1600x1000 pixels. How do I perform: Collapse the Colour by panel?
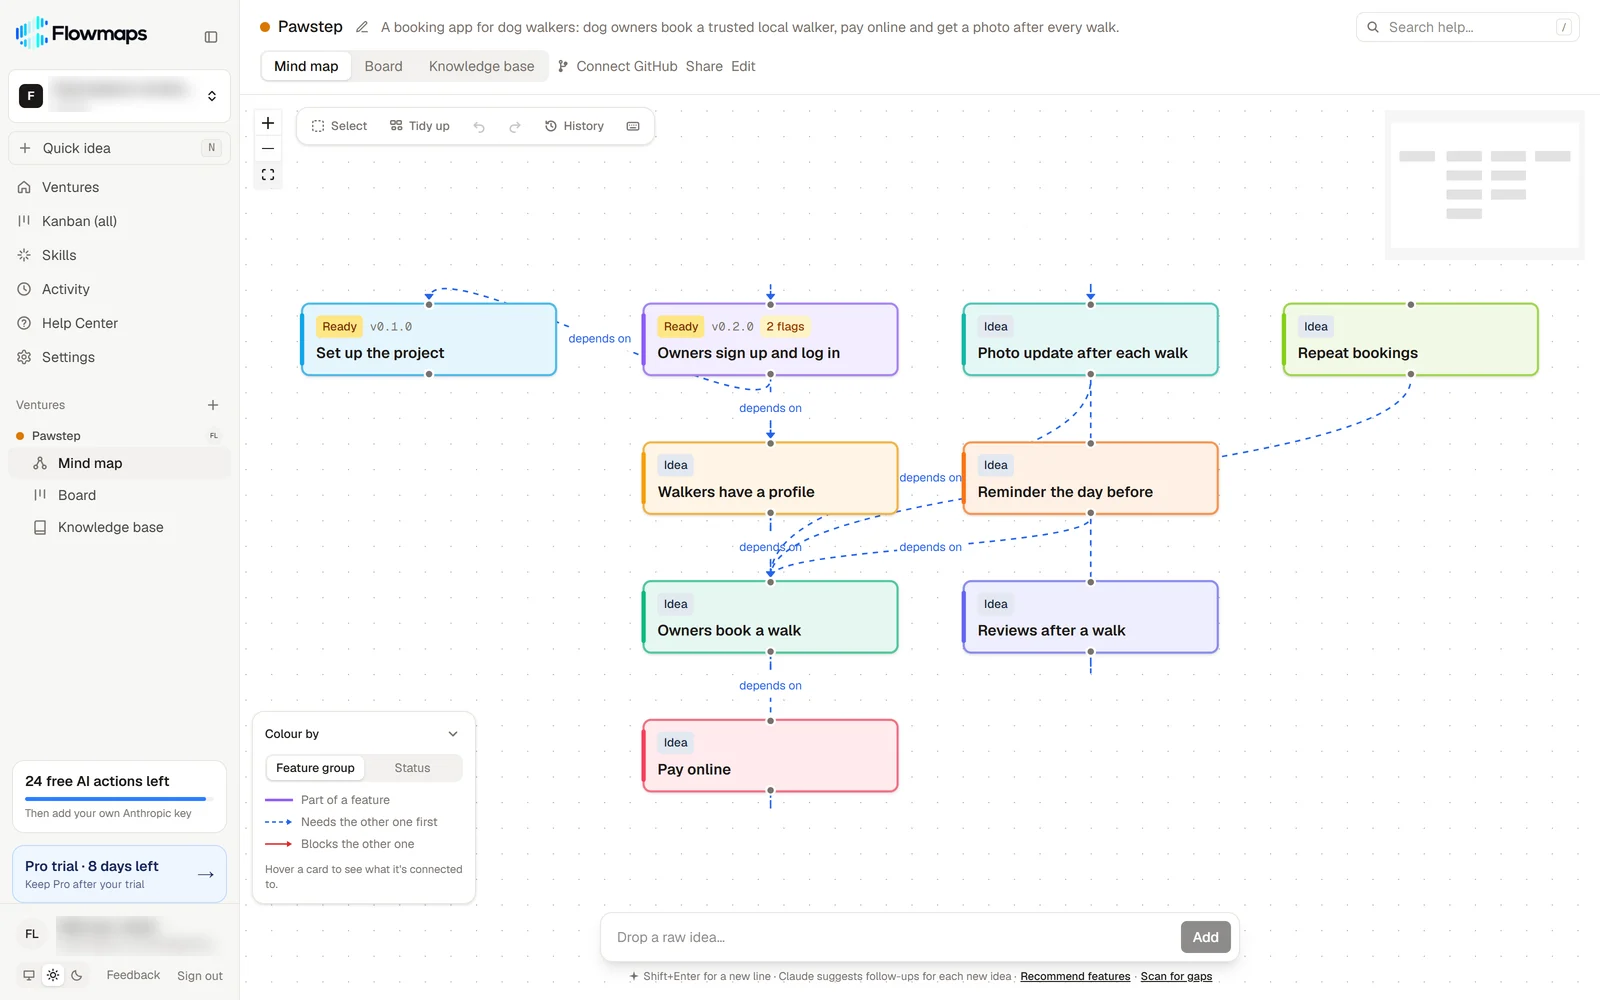[x=453, y=734]
